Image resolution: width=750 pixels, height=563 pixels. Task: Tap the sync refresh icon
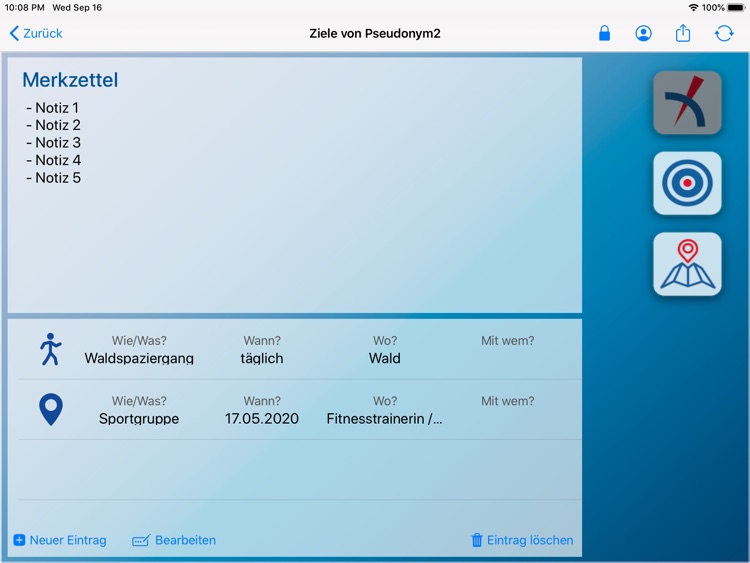[x=724, y=33]
